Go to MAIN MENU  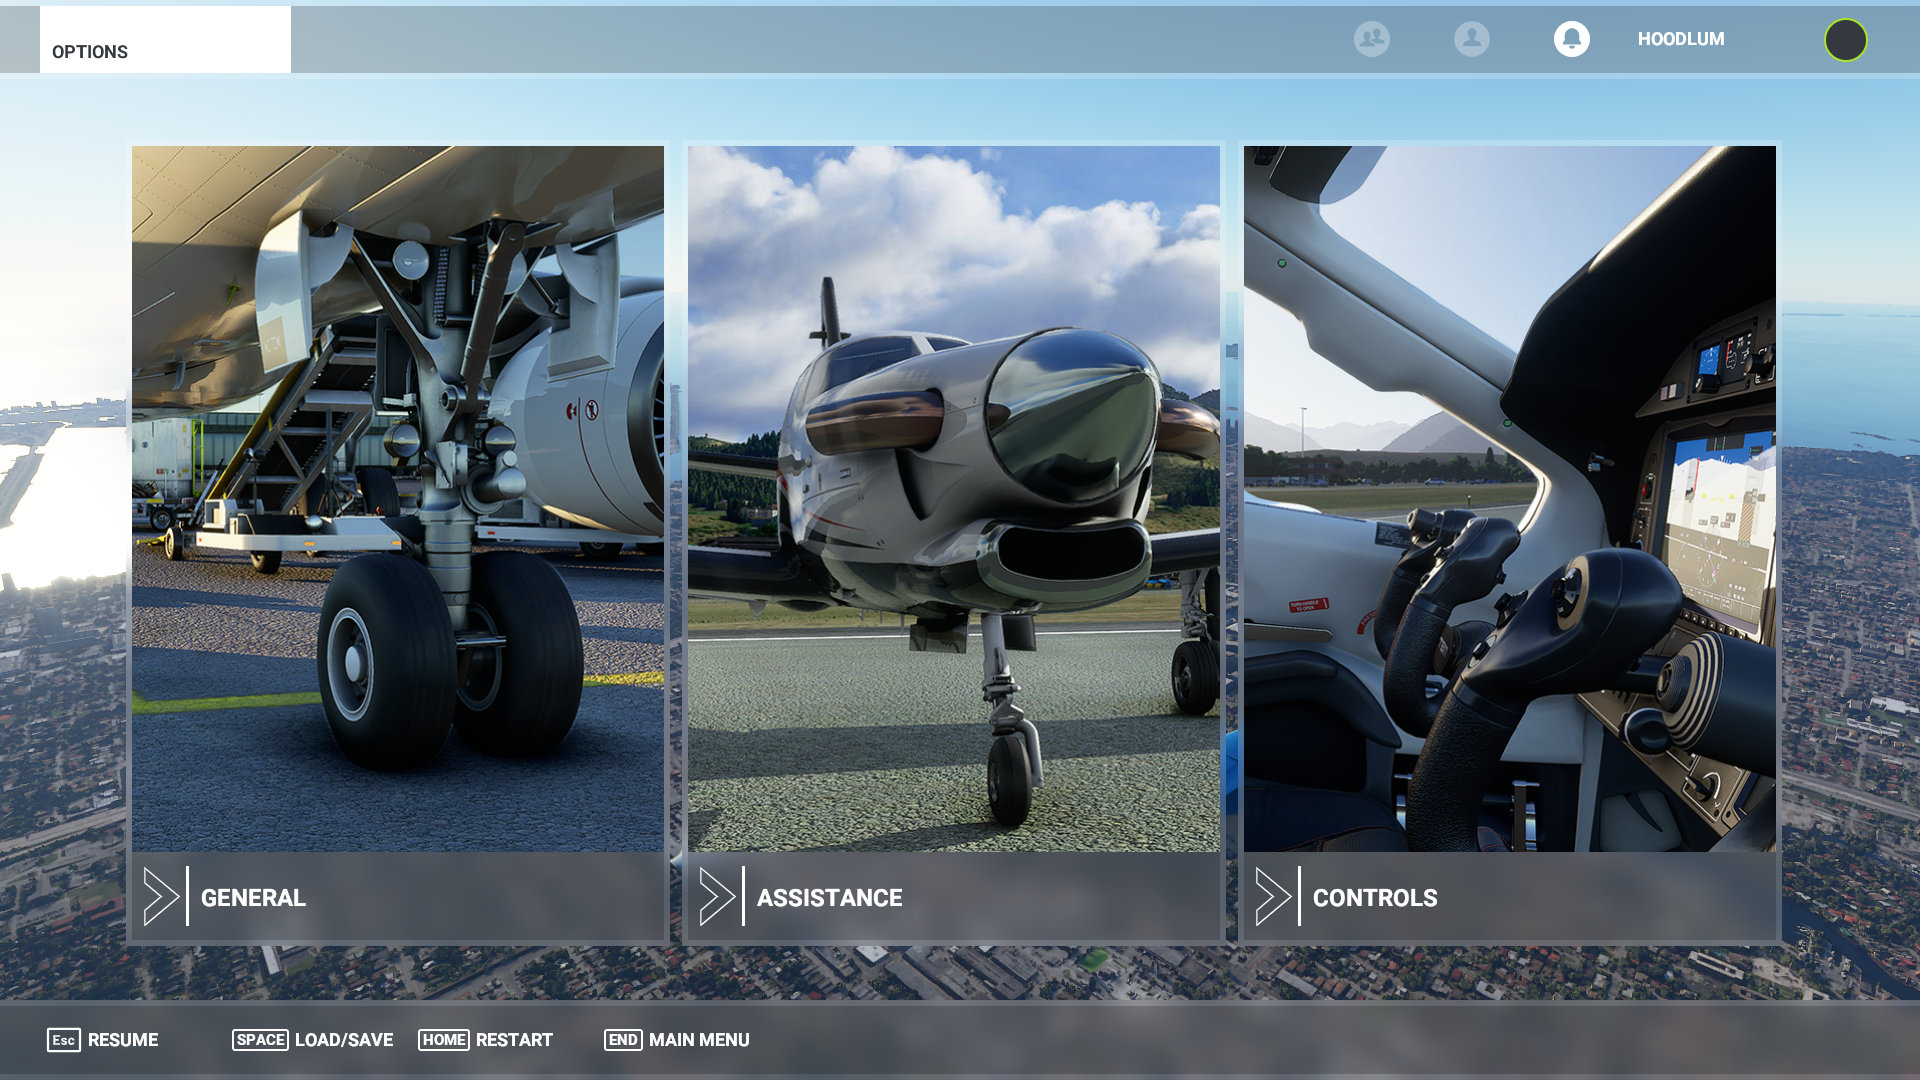tap(699, 1040)
